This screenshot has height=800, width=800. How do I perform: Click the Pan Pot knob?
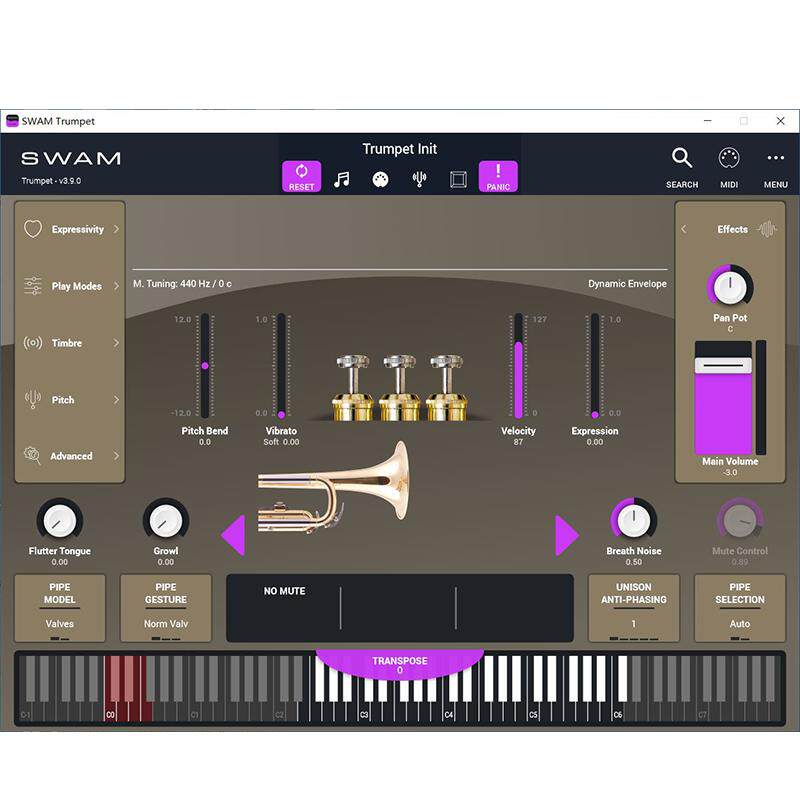(x=730, y=286)
